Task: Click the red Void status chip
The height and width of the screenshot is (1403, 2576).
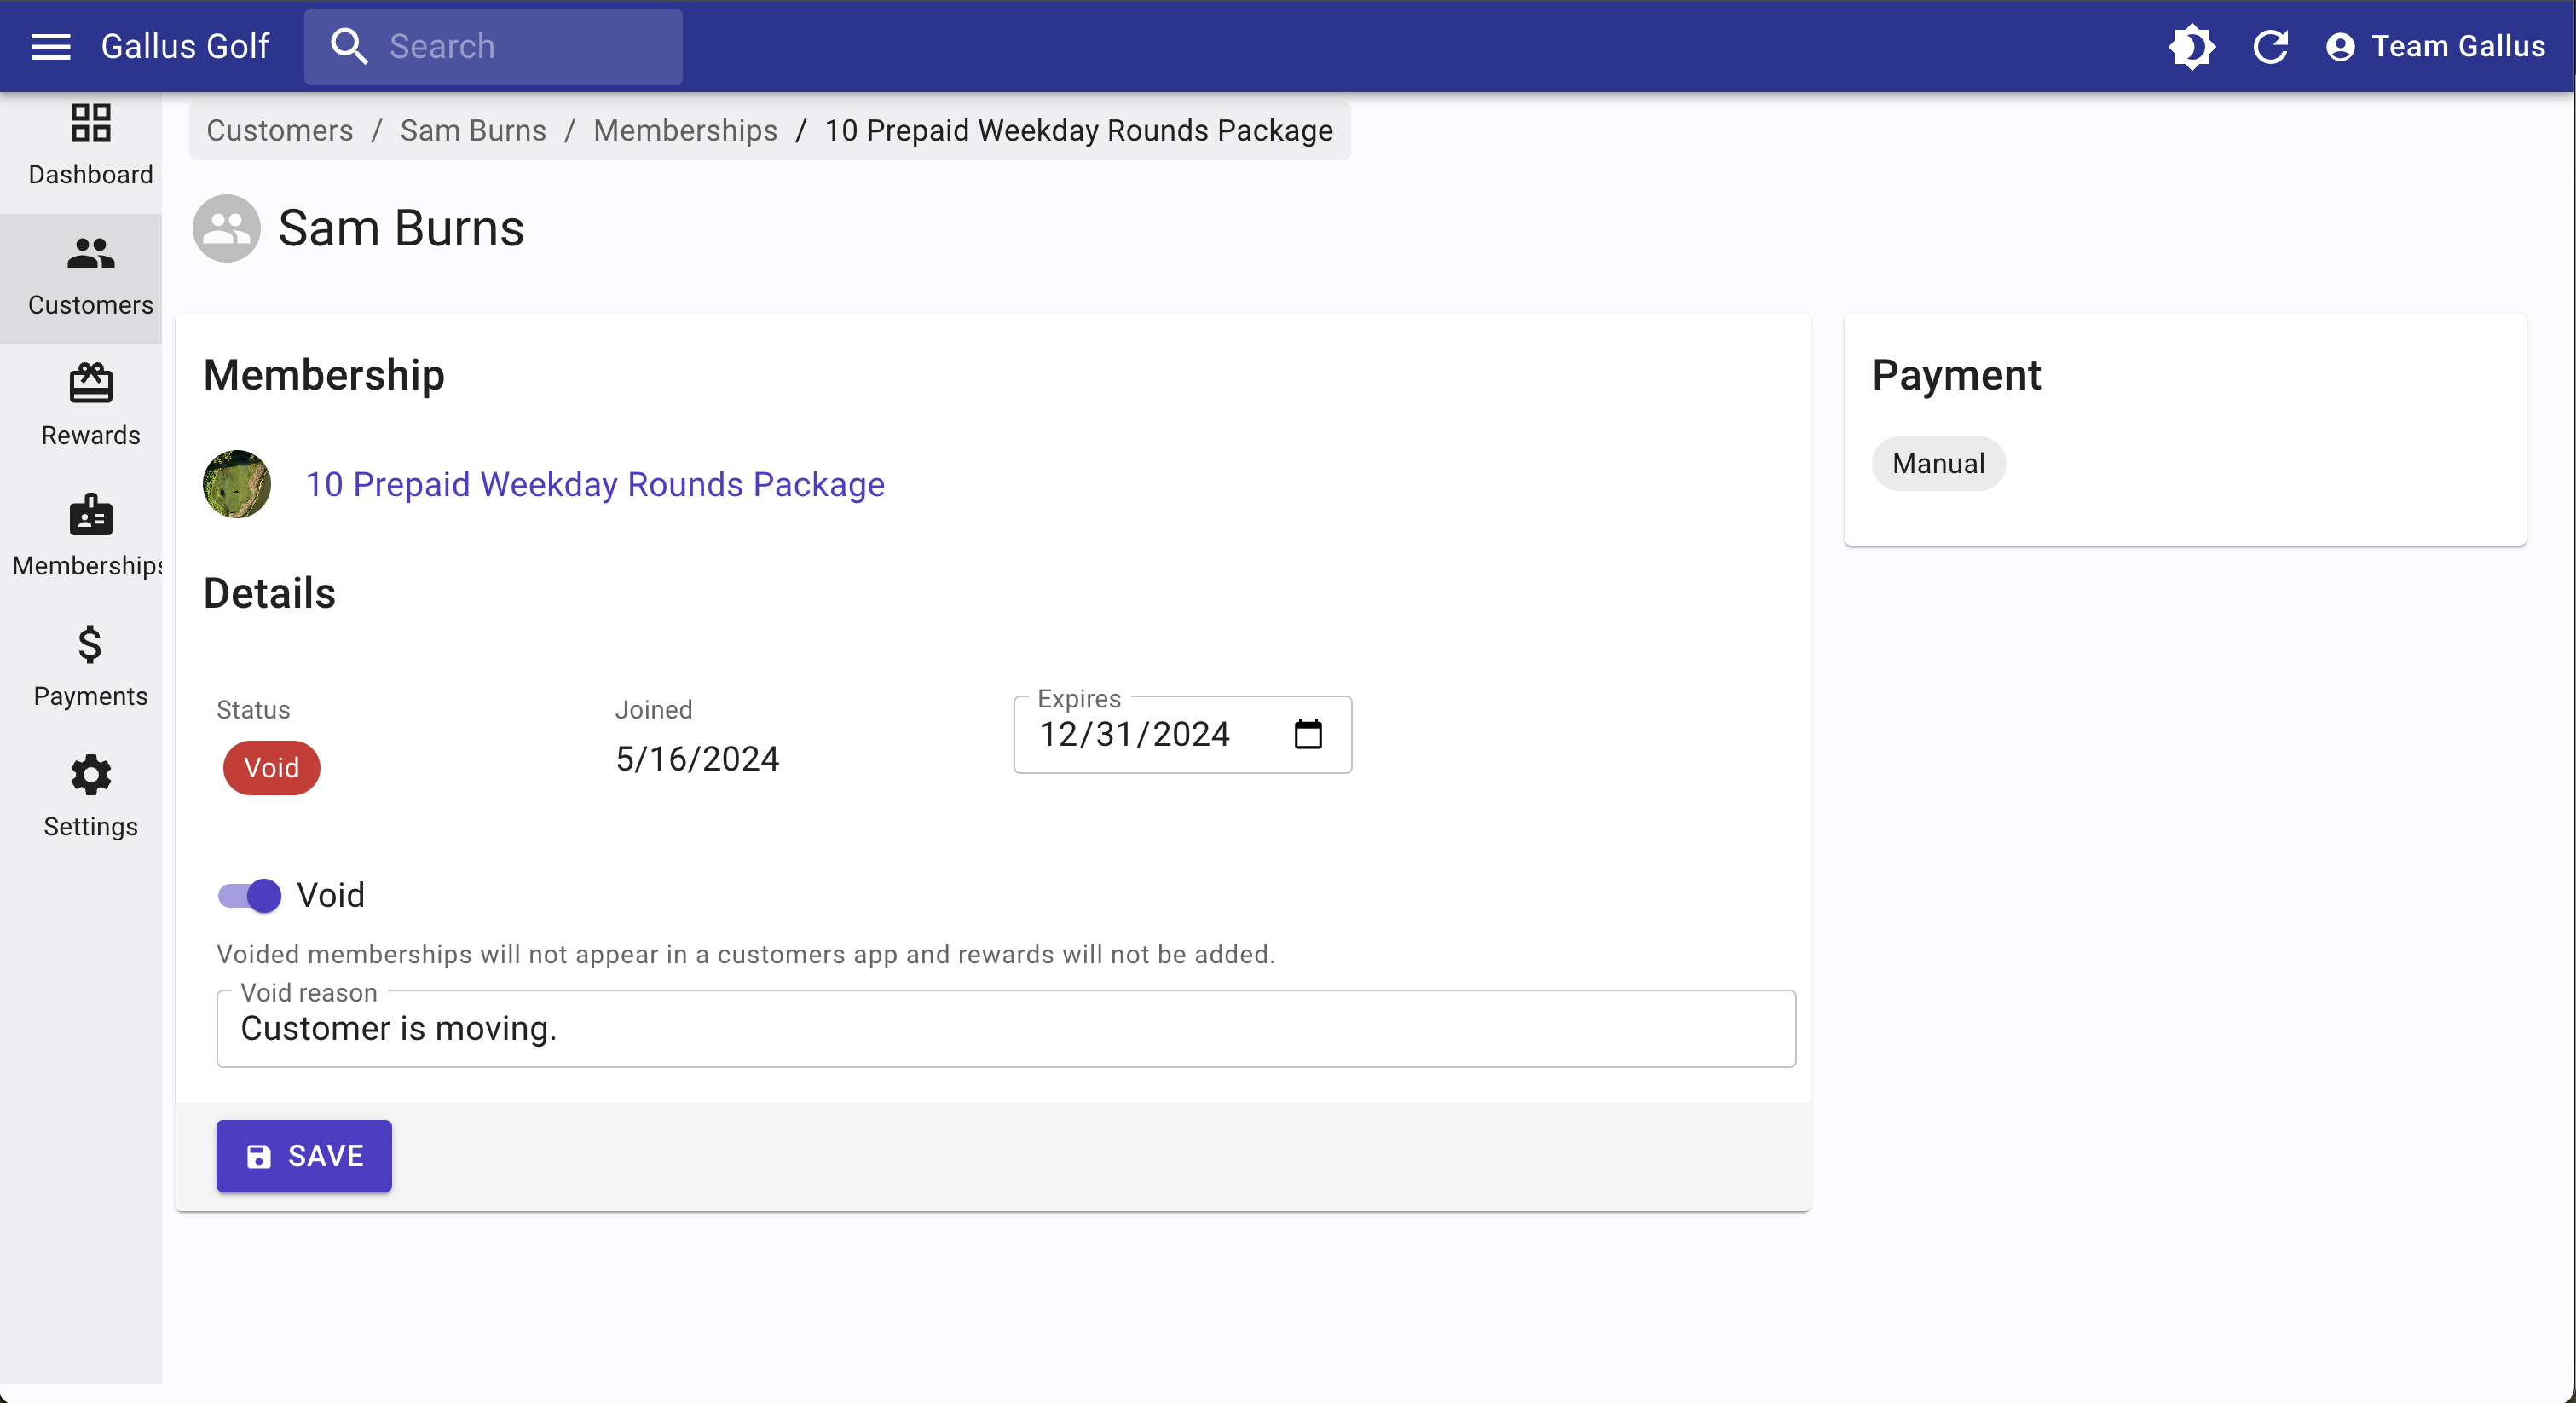Action: tap(272, 768)
